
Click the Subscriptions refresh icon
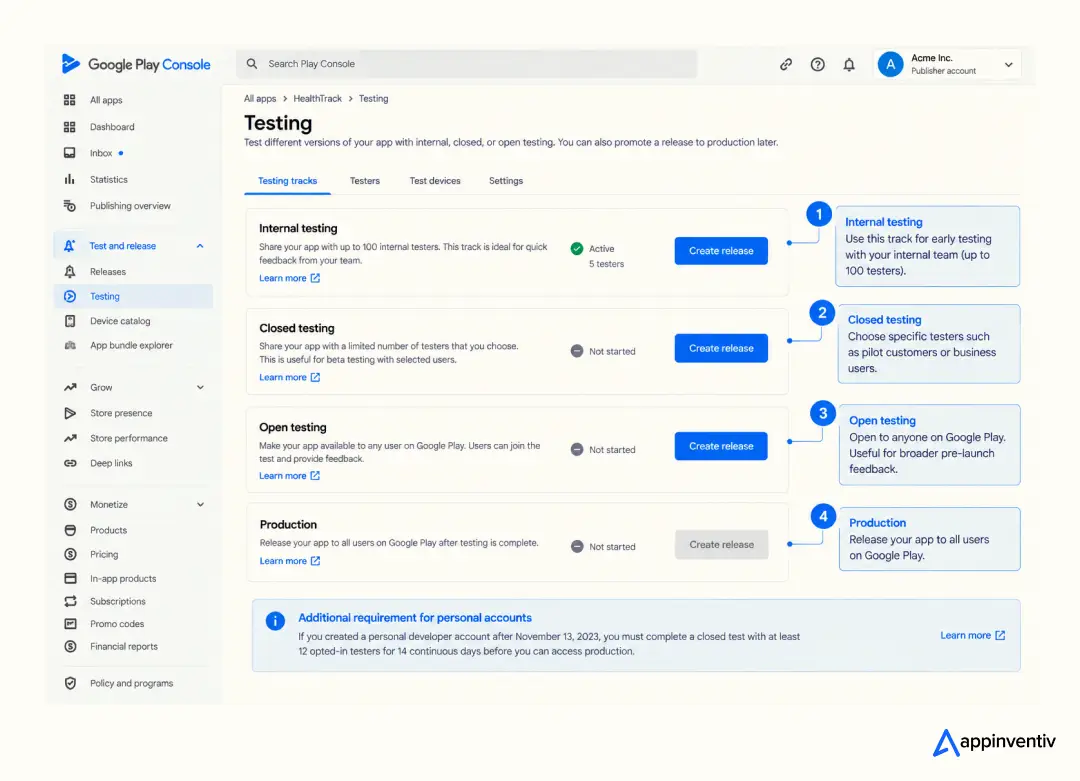tap(70, 601)
